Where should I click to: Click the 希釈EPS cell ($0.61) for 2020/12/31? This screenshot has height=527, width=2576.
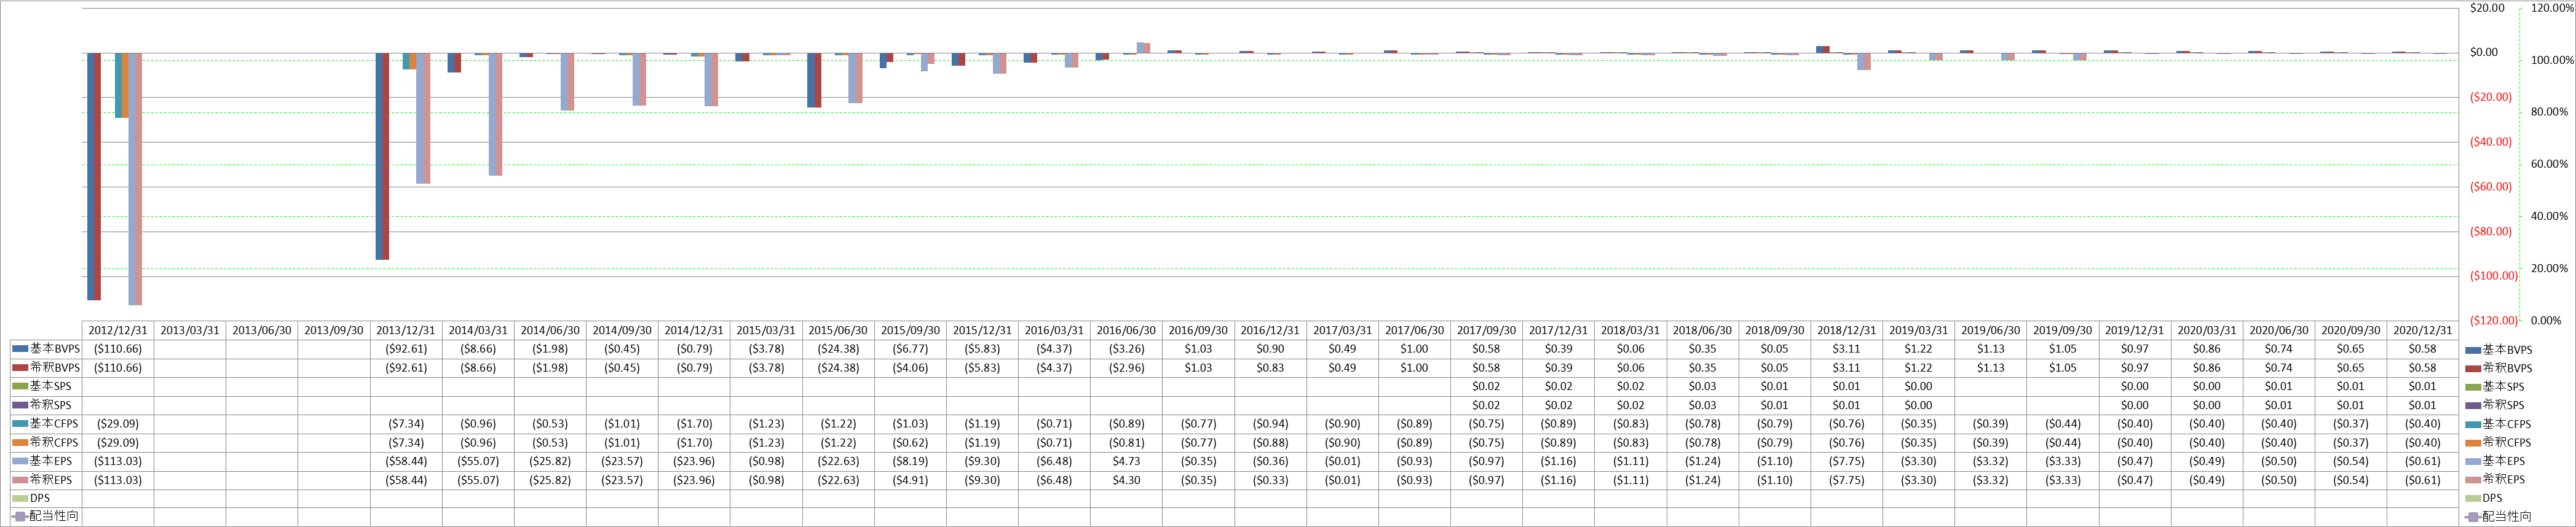[2422, 480]
